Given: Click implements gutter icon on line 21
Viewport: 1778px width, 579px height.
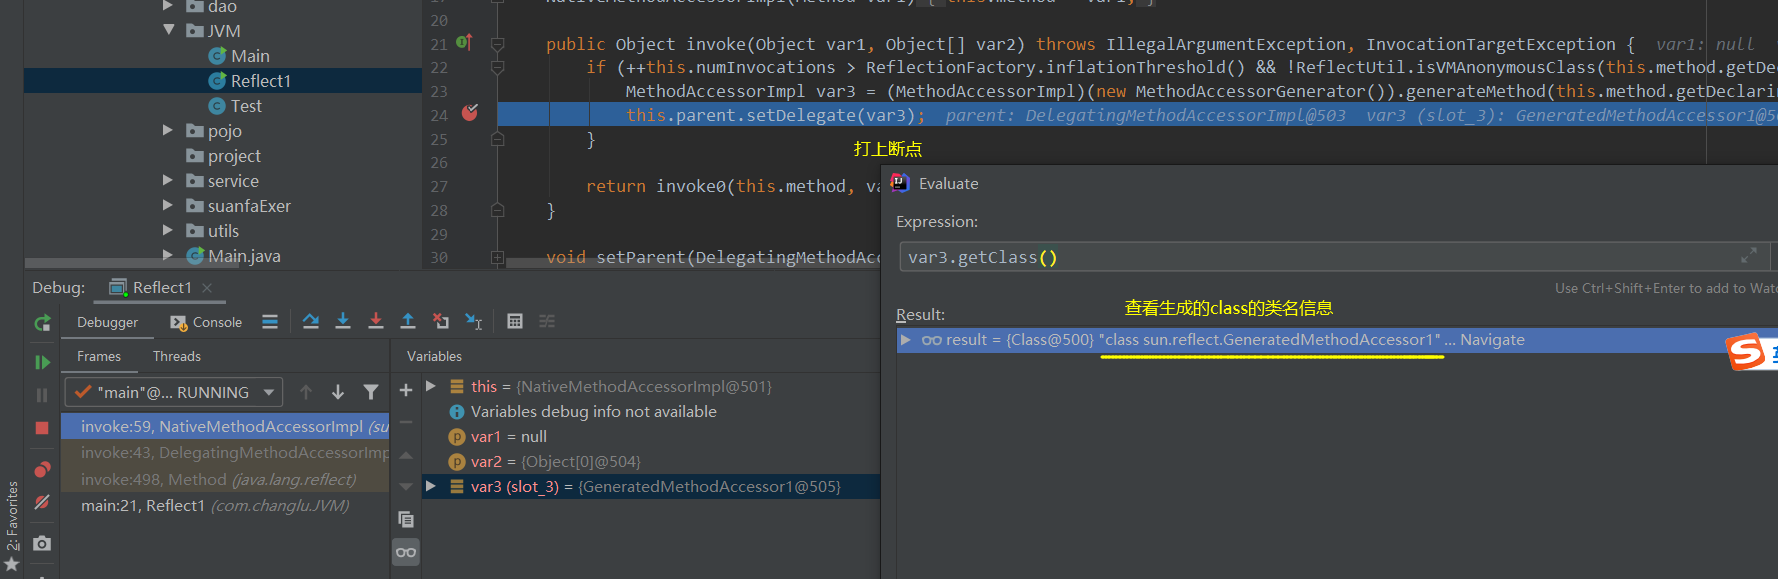Looking at the screenshot, I should [x=464, y=43].
